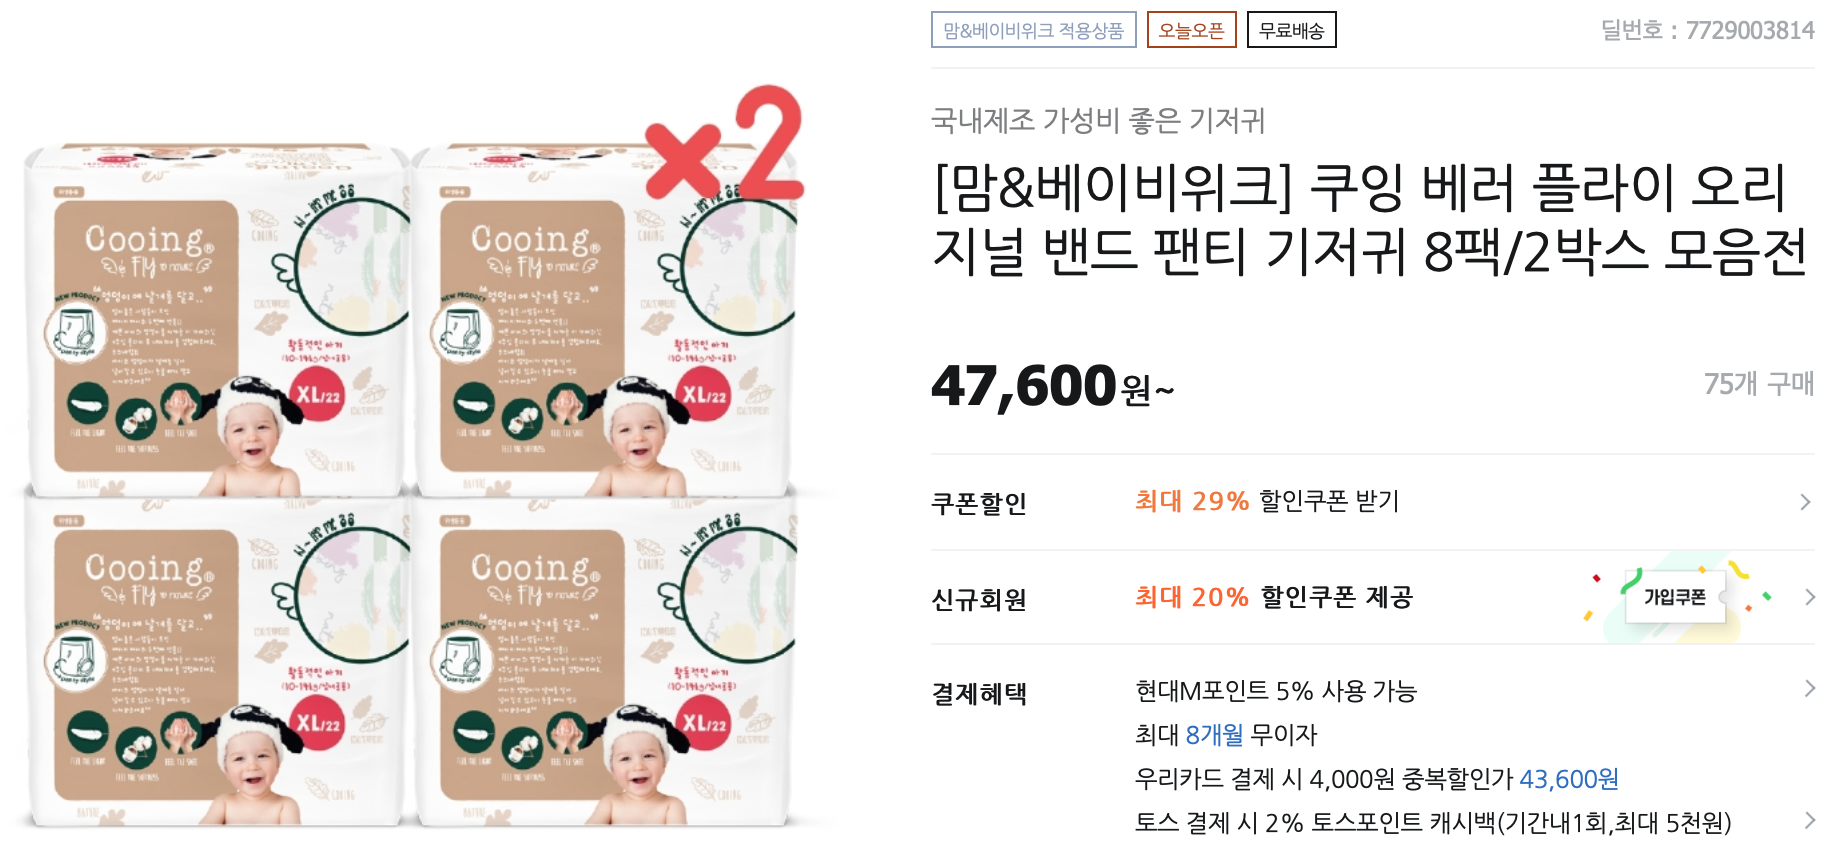Click the 43,600원 discounted price link

(1569, 779)
